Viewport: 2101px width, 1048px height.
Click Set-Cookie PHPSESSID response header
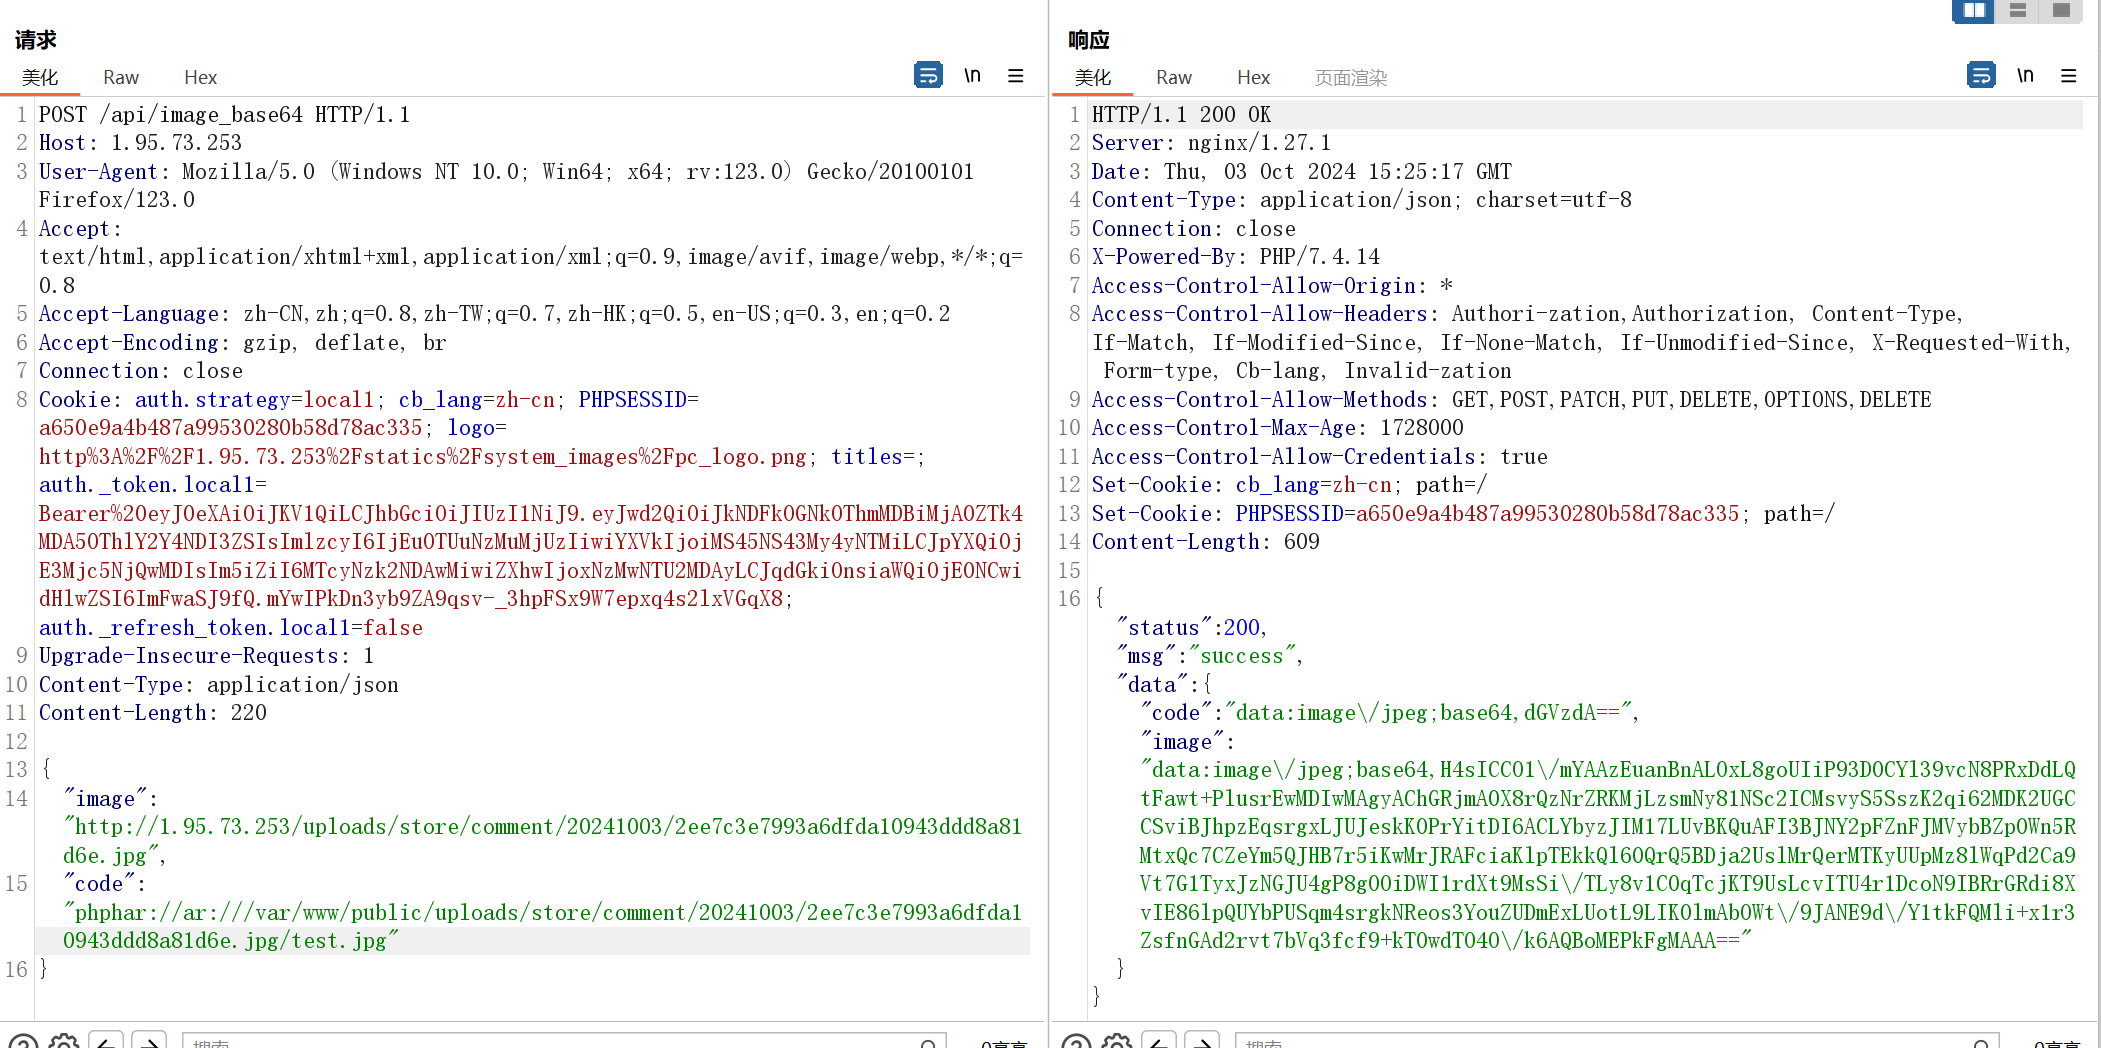coord(1464,513)
